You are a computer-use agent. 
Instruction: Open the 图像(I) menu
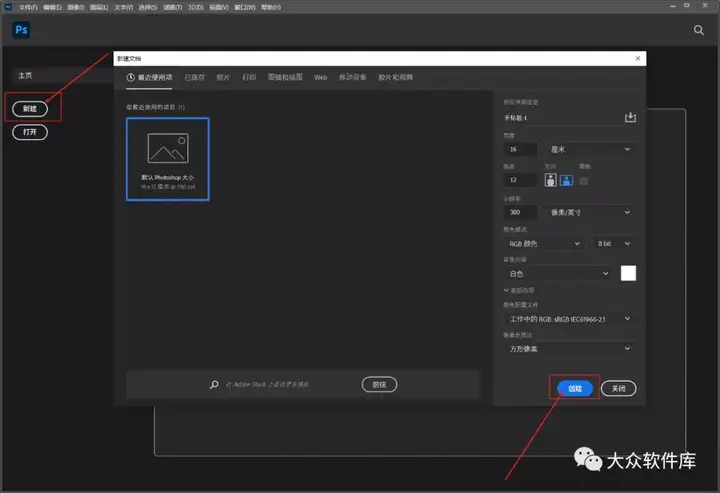pyautogui.click(x=76, y=7)
